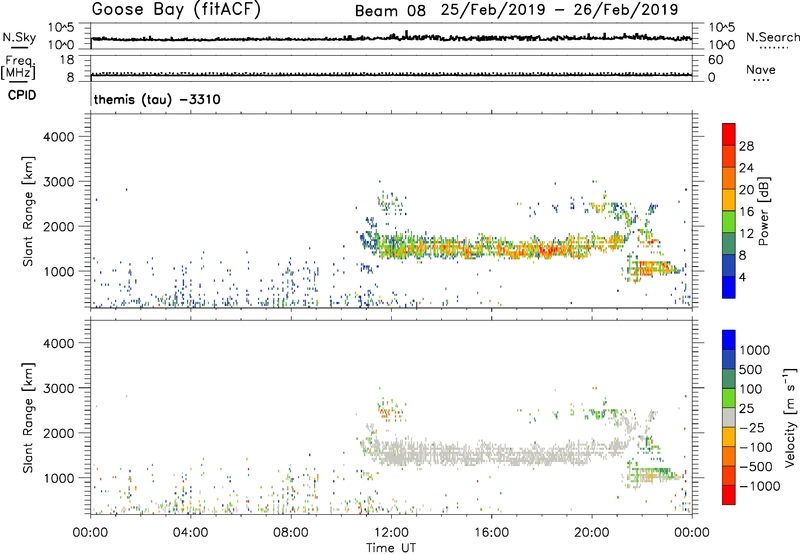Pick Power colorbar segment between 8 and 12

click(729, 244)
